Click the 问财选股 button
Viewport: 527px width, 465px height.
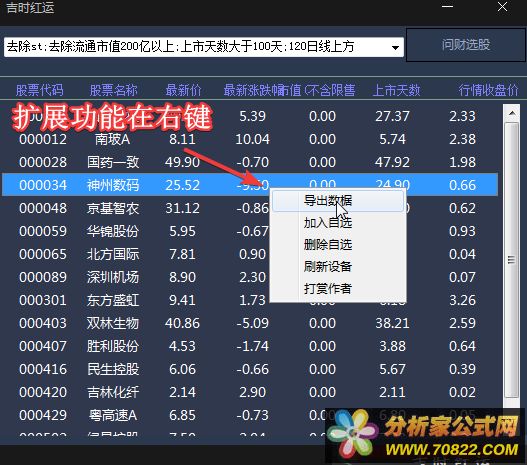(x=465, y=45)
